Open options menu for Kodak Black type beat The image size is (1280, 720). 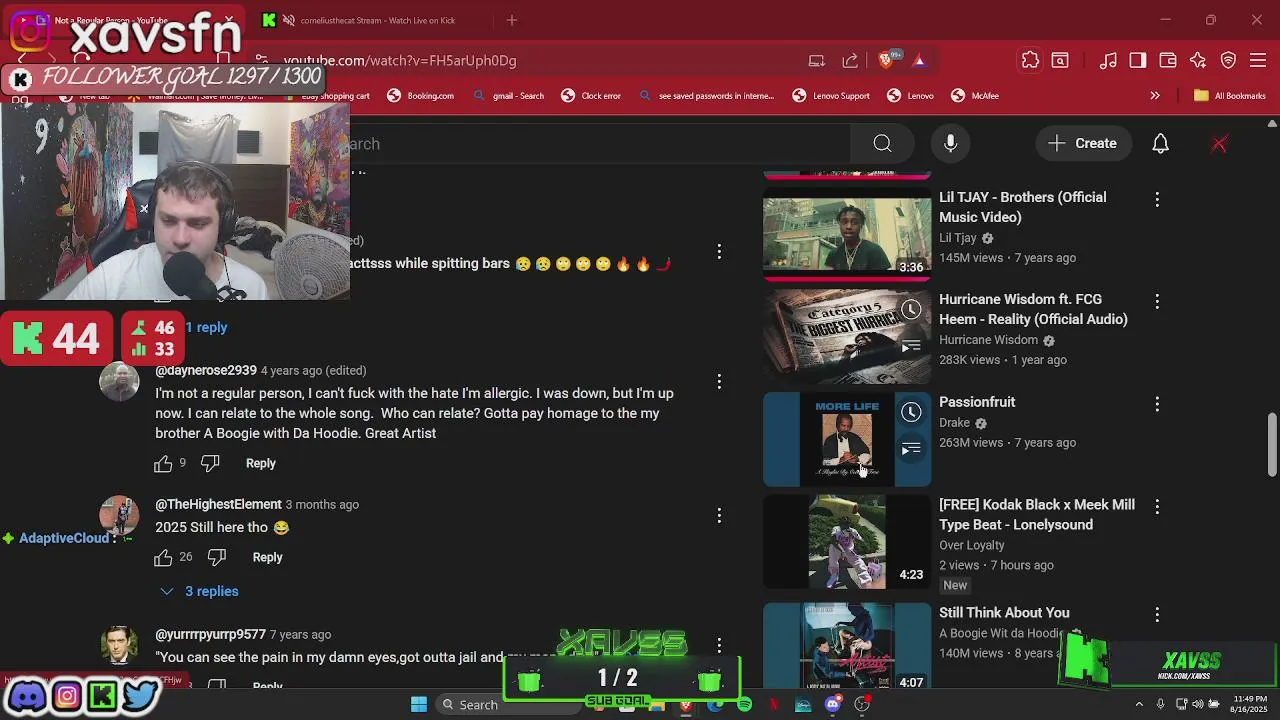pyautogui.click(x=1157, y=507)
